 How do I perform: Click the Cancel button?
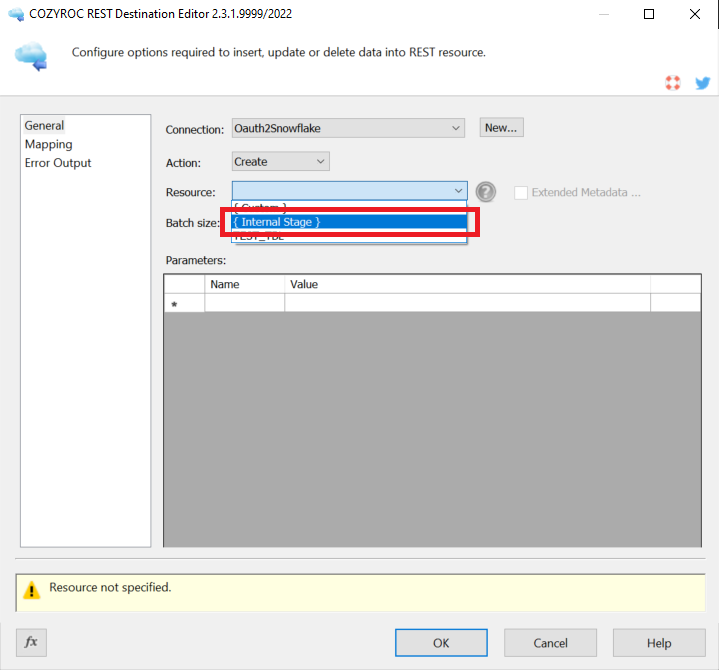pos(550,642)
